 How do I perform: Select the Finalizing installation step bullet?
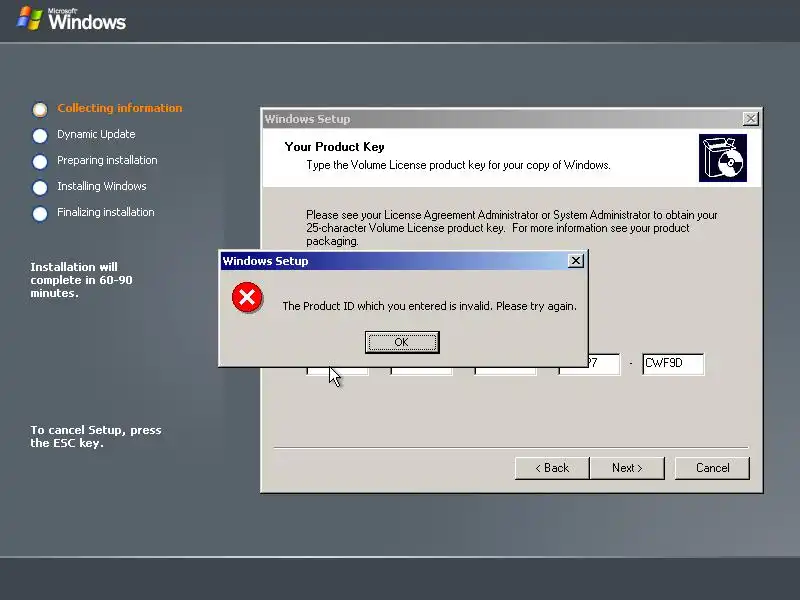[x=40, y=213]
